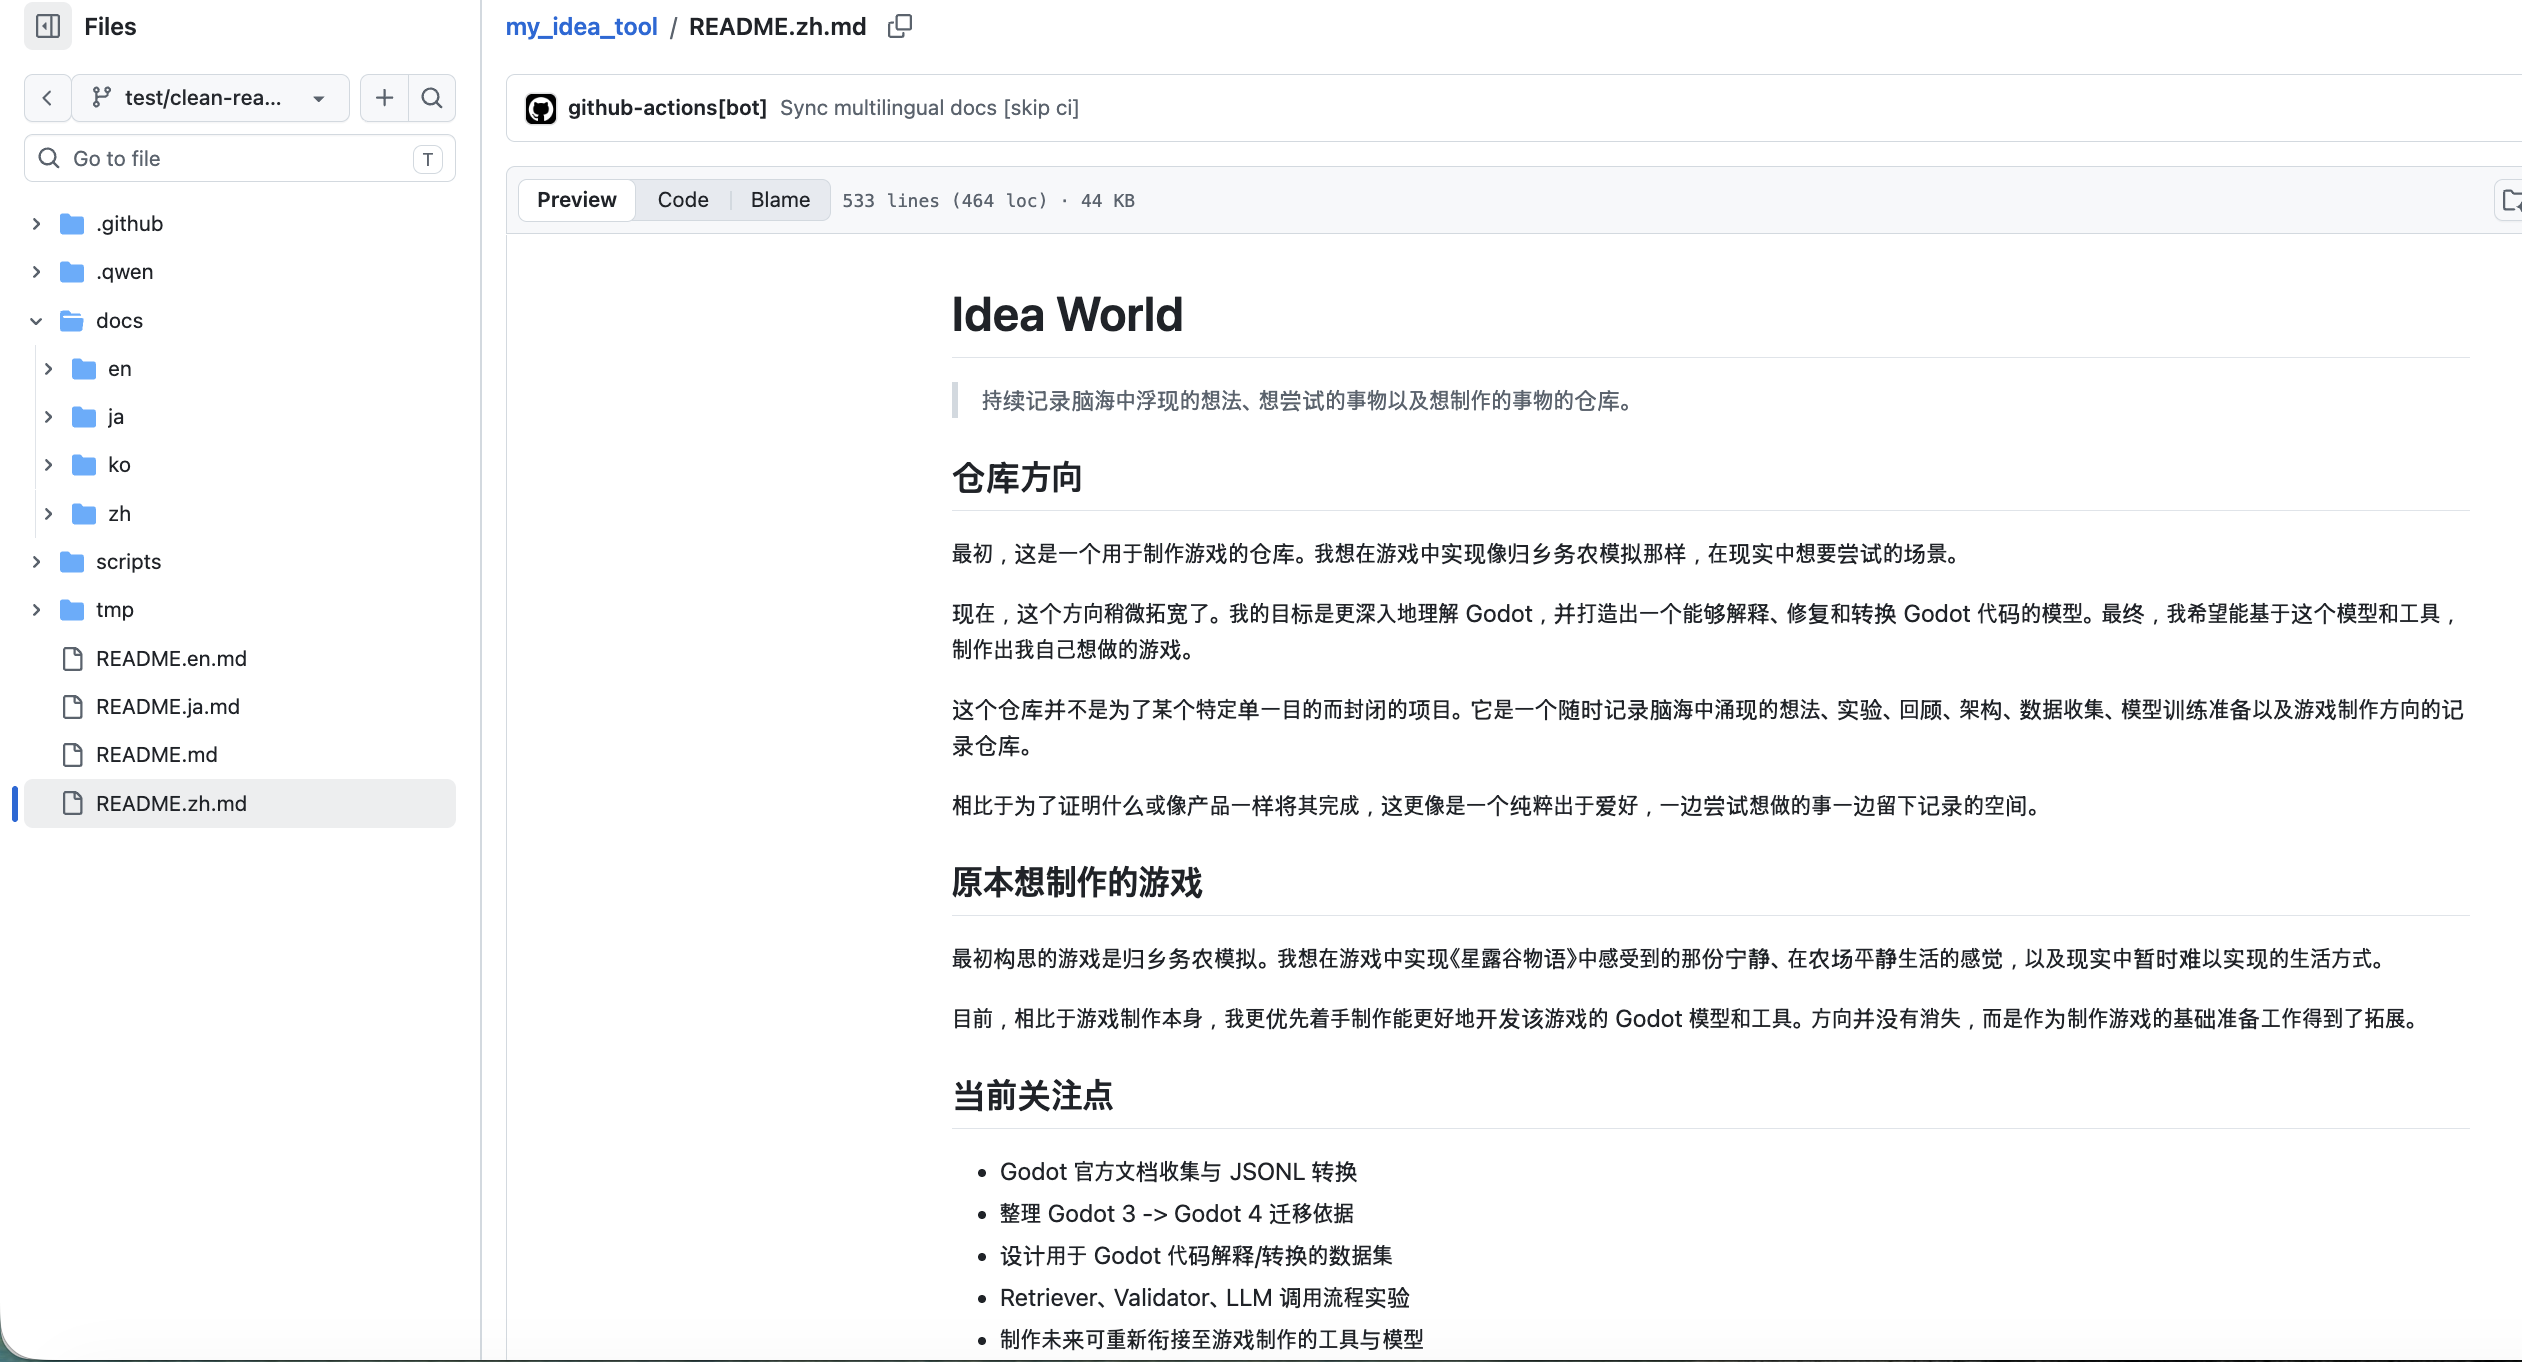Expand the scripts folder chevron
2522x1362 pixels.
(36, 562)
